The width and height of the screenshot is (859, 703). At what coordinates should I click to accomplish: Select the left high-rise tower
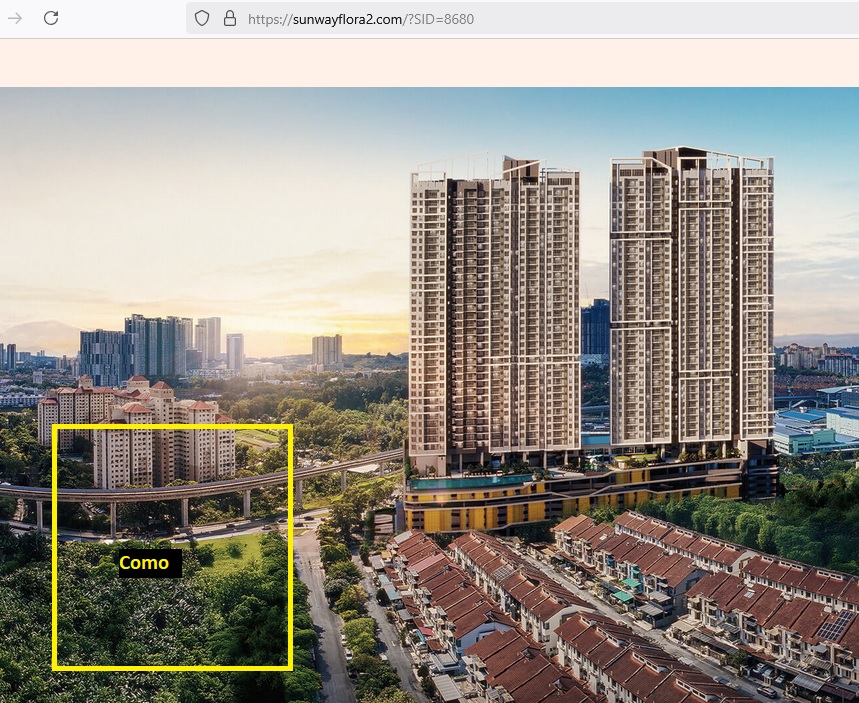click(495, 310)
